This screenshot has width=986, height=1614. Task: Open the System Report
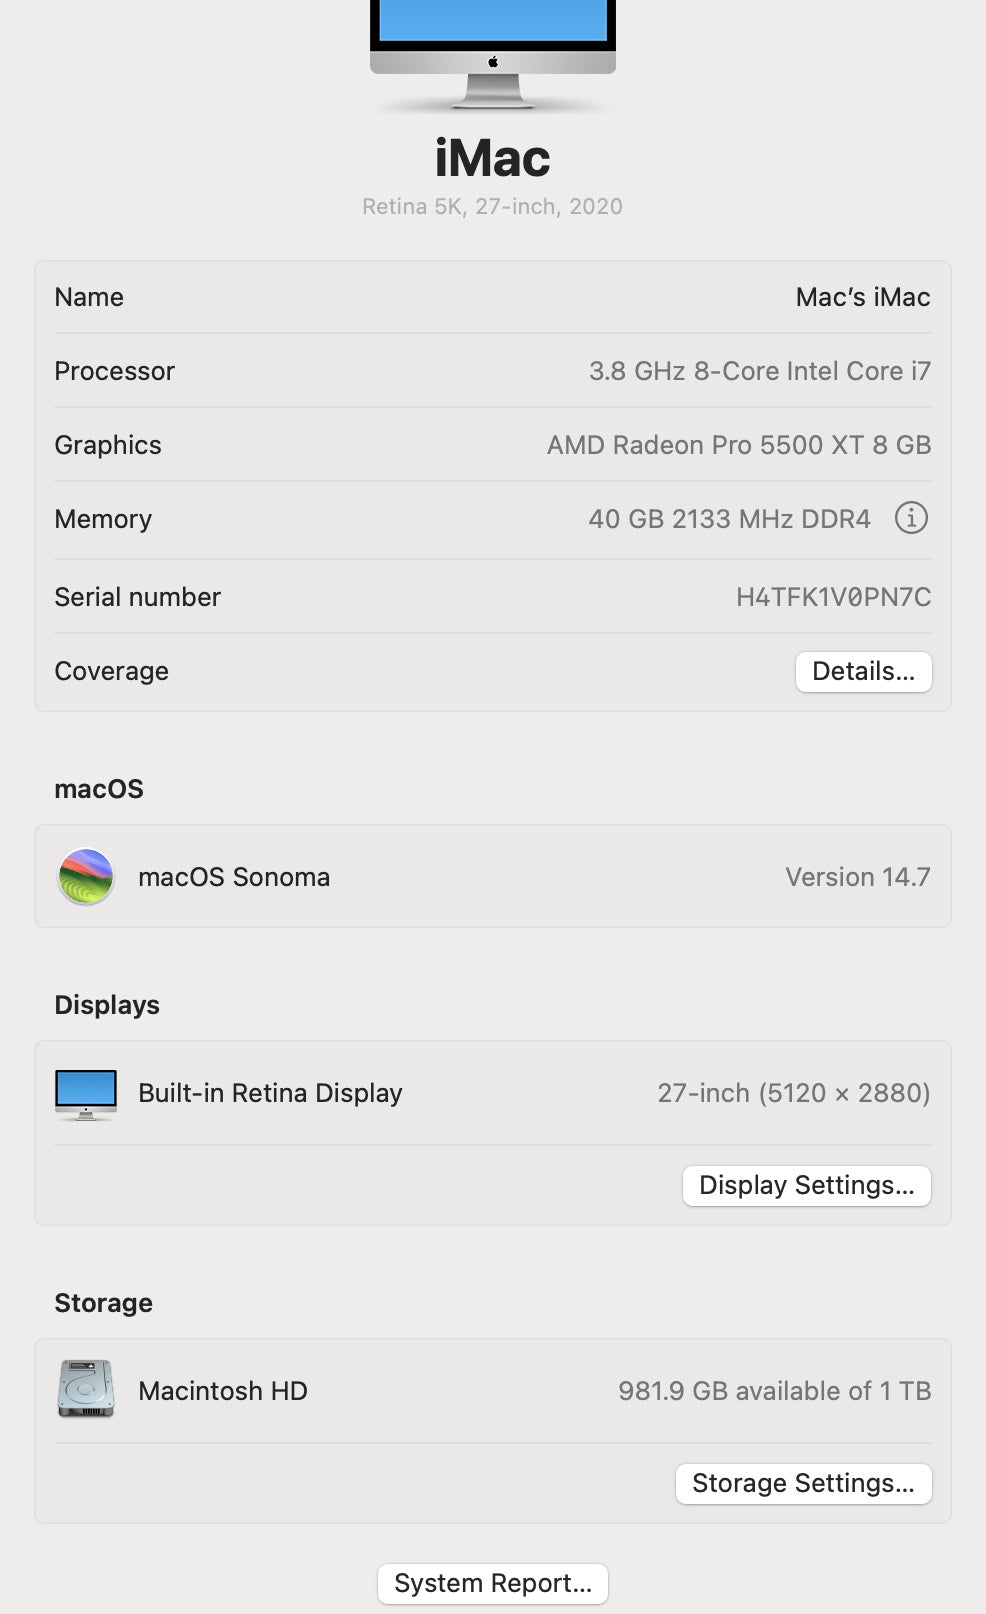click(x=491, y=1582)
